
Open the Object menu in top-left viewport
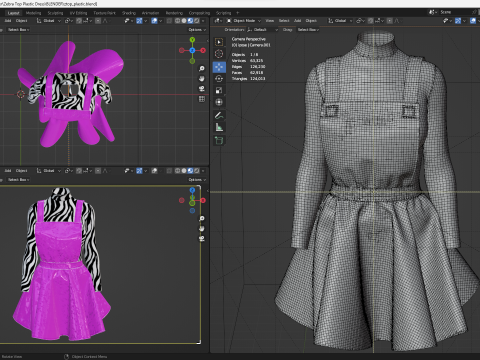21,21
